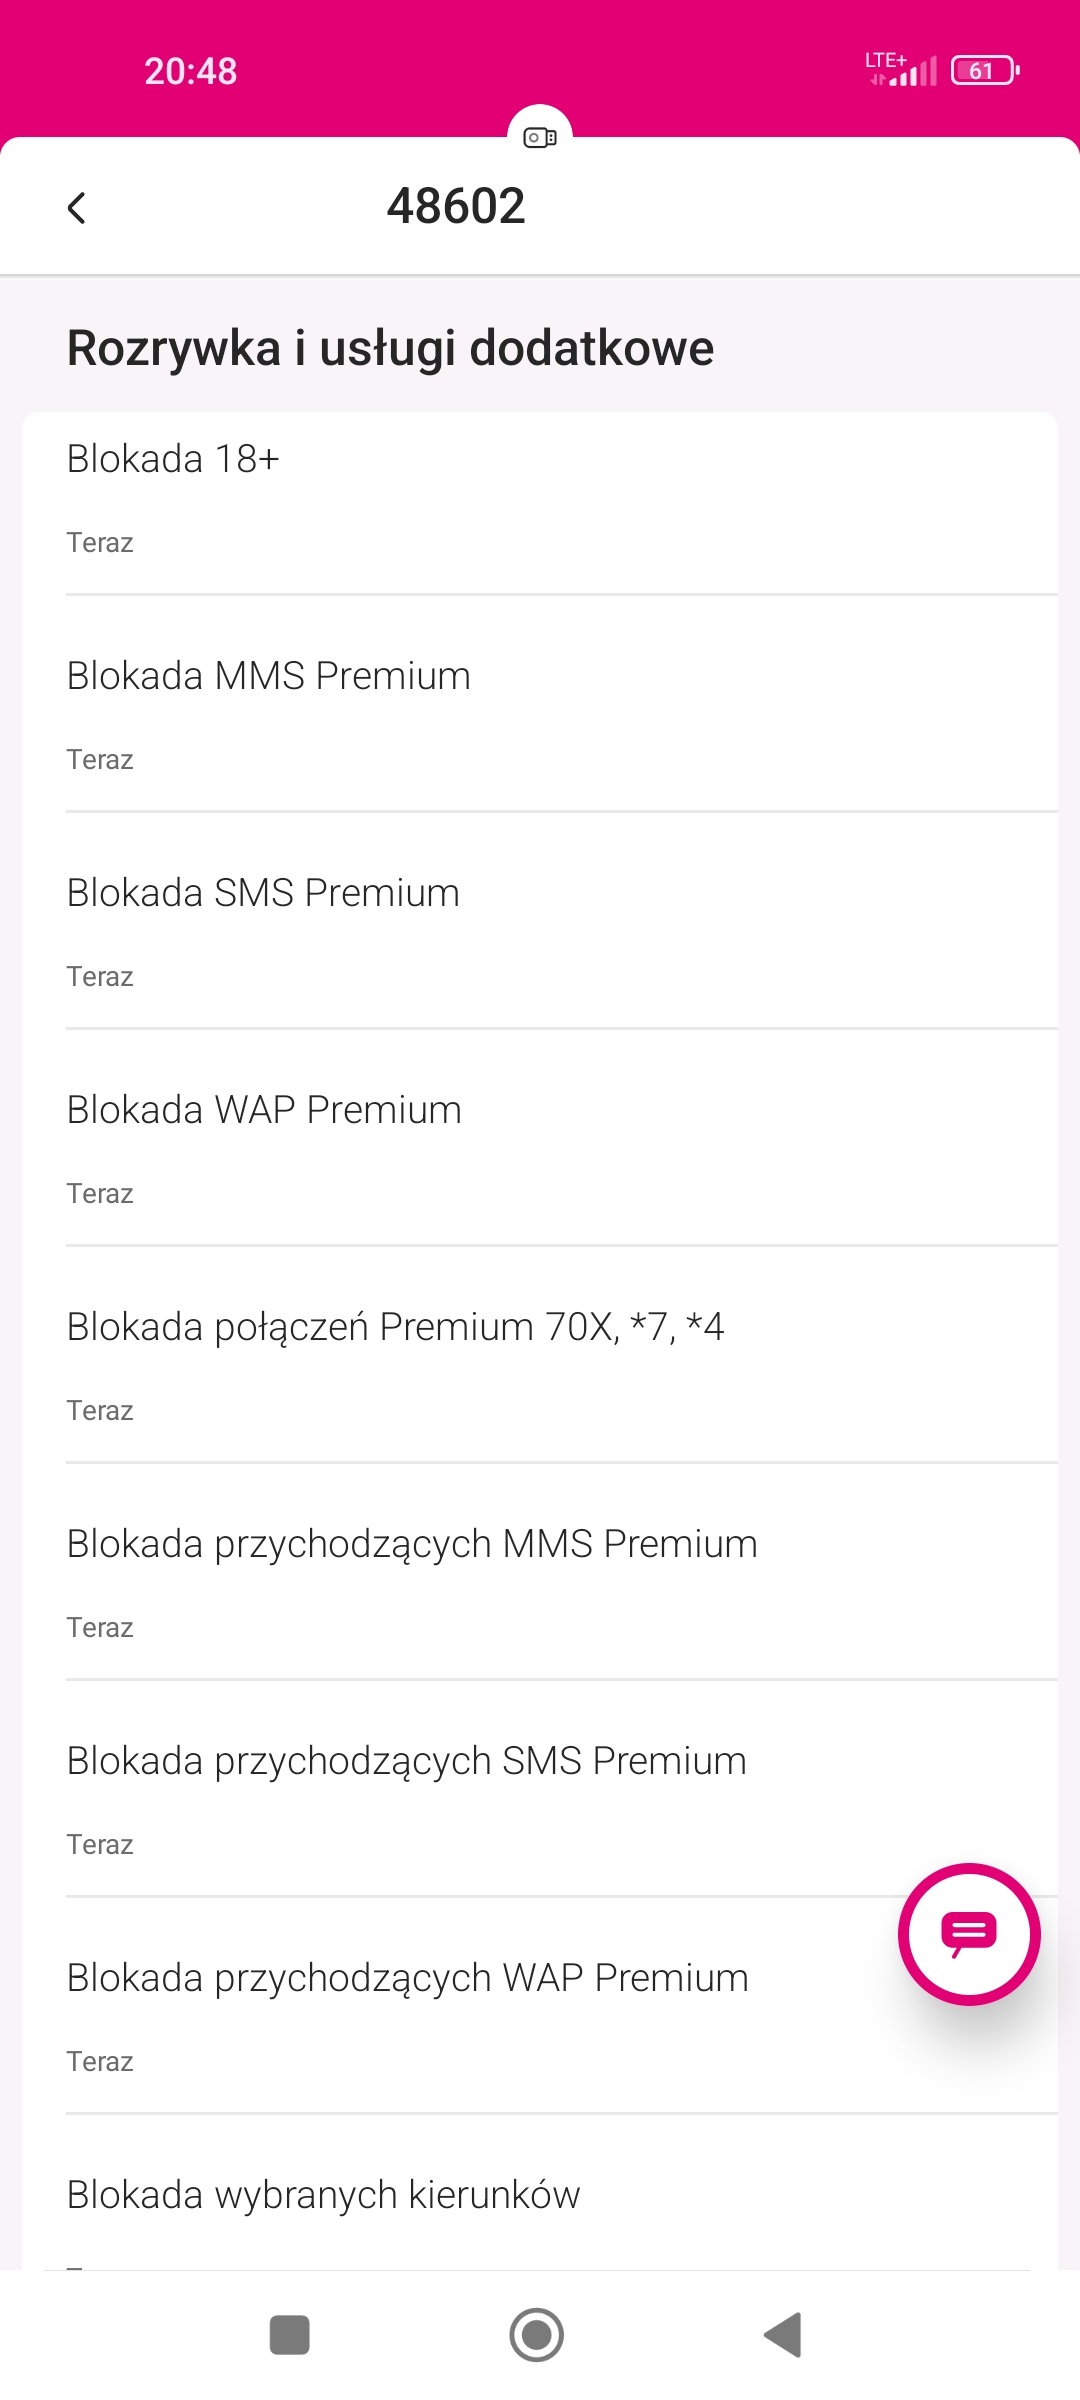Open the Blokada 18+ service

click(540, 498)
